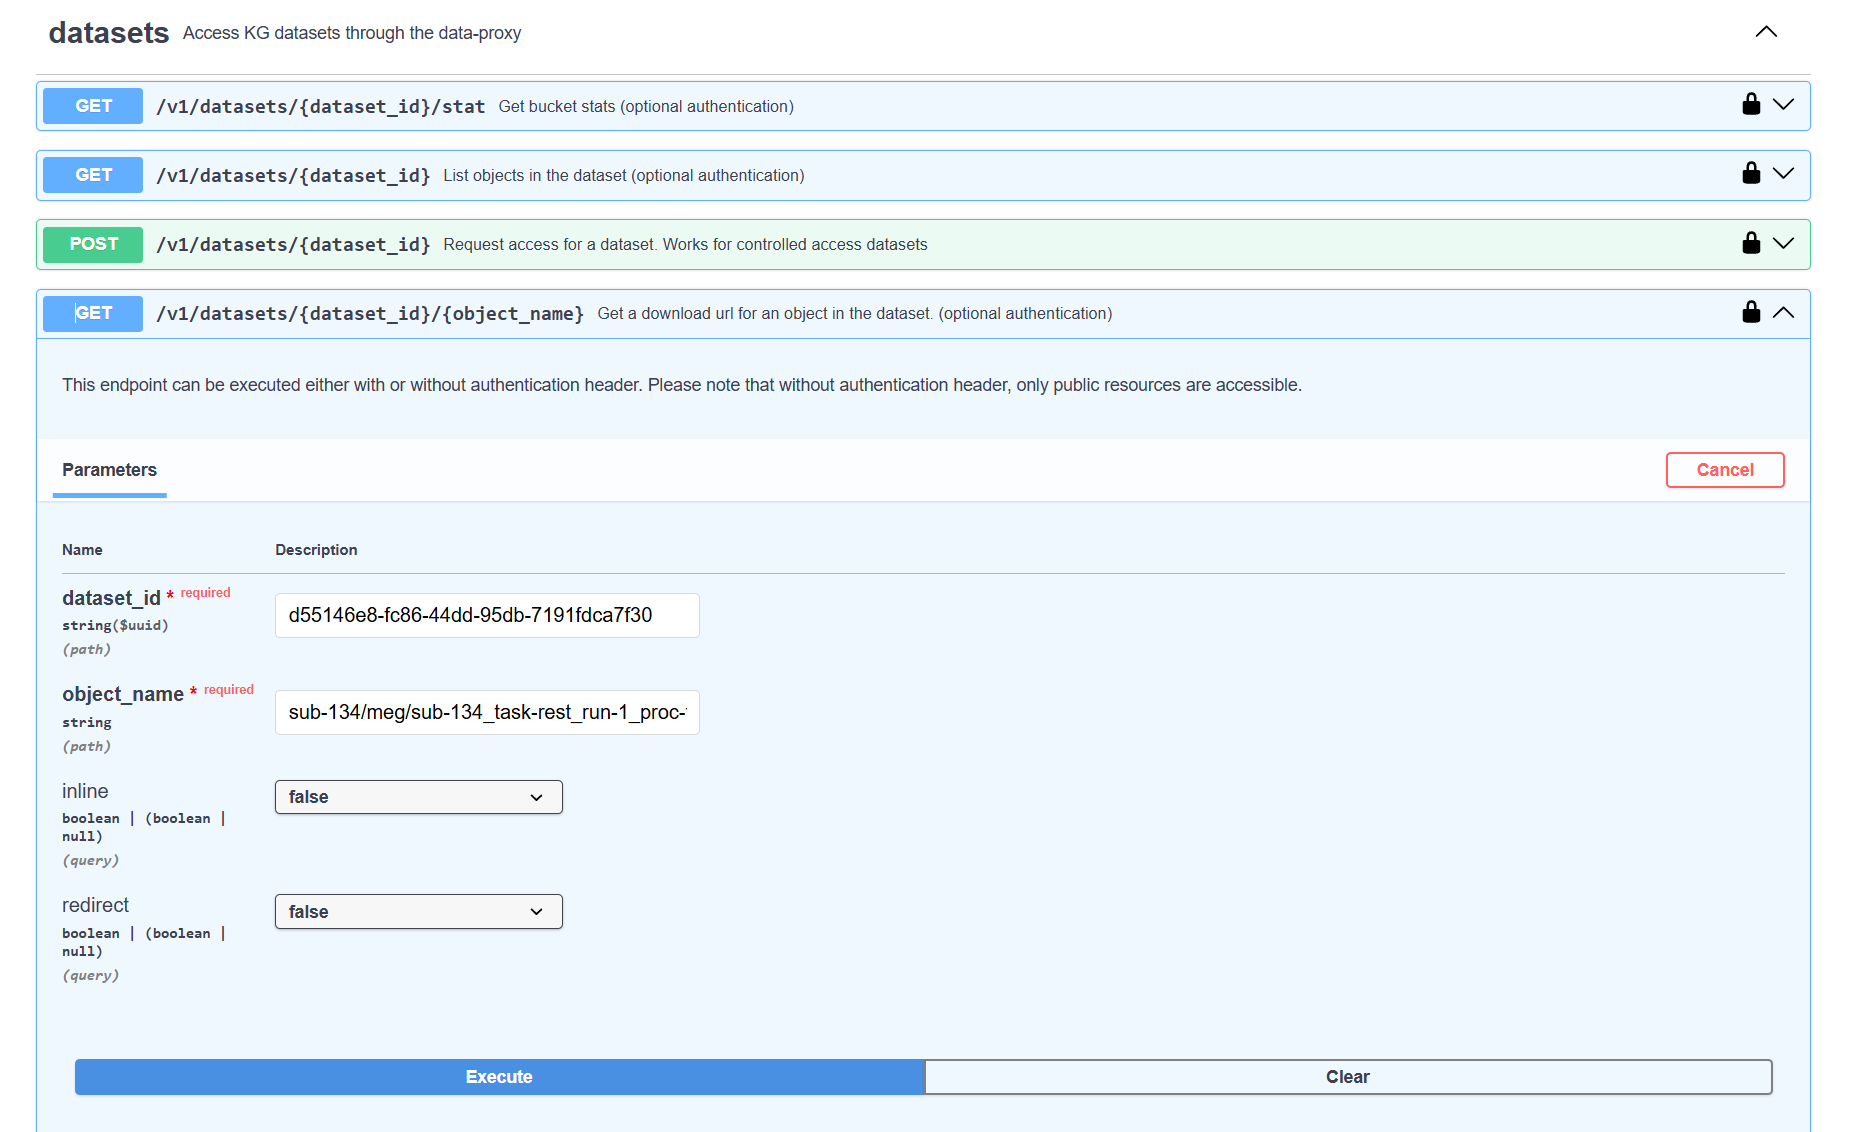1858x1132 pixels.
Task: Open the redirect false dropdown
Action: click(419, 912)
